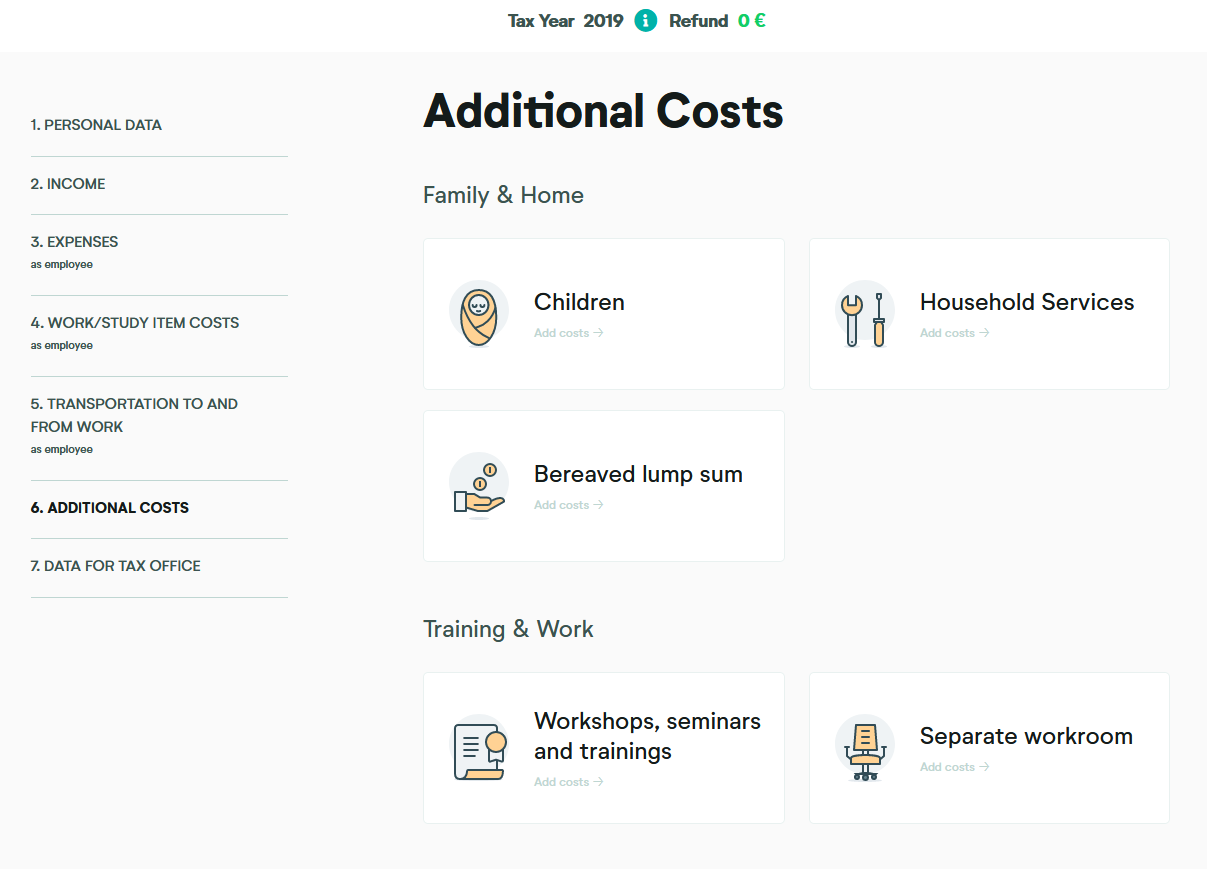Navigate to Transportation To And From Work
This screenshot has height=869, width=1207.
[x=134, y=415]
